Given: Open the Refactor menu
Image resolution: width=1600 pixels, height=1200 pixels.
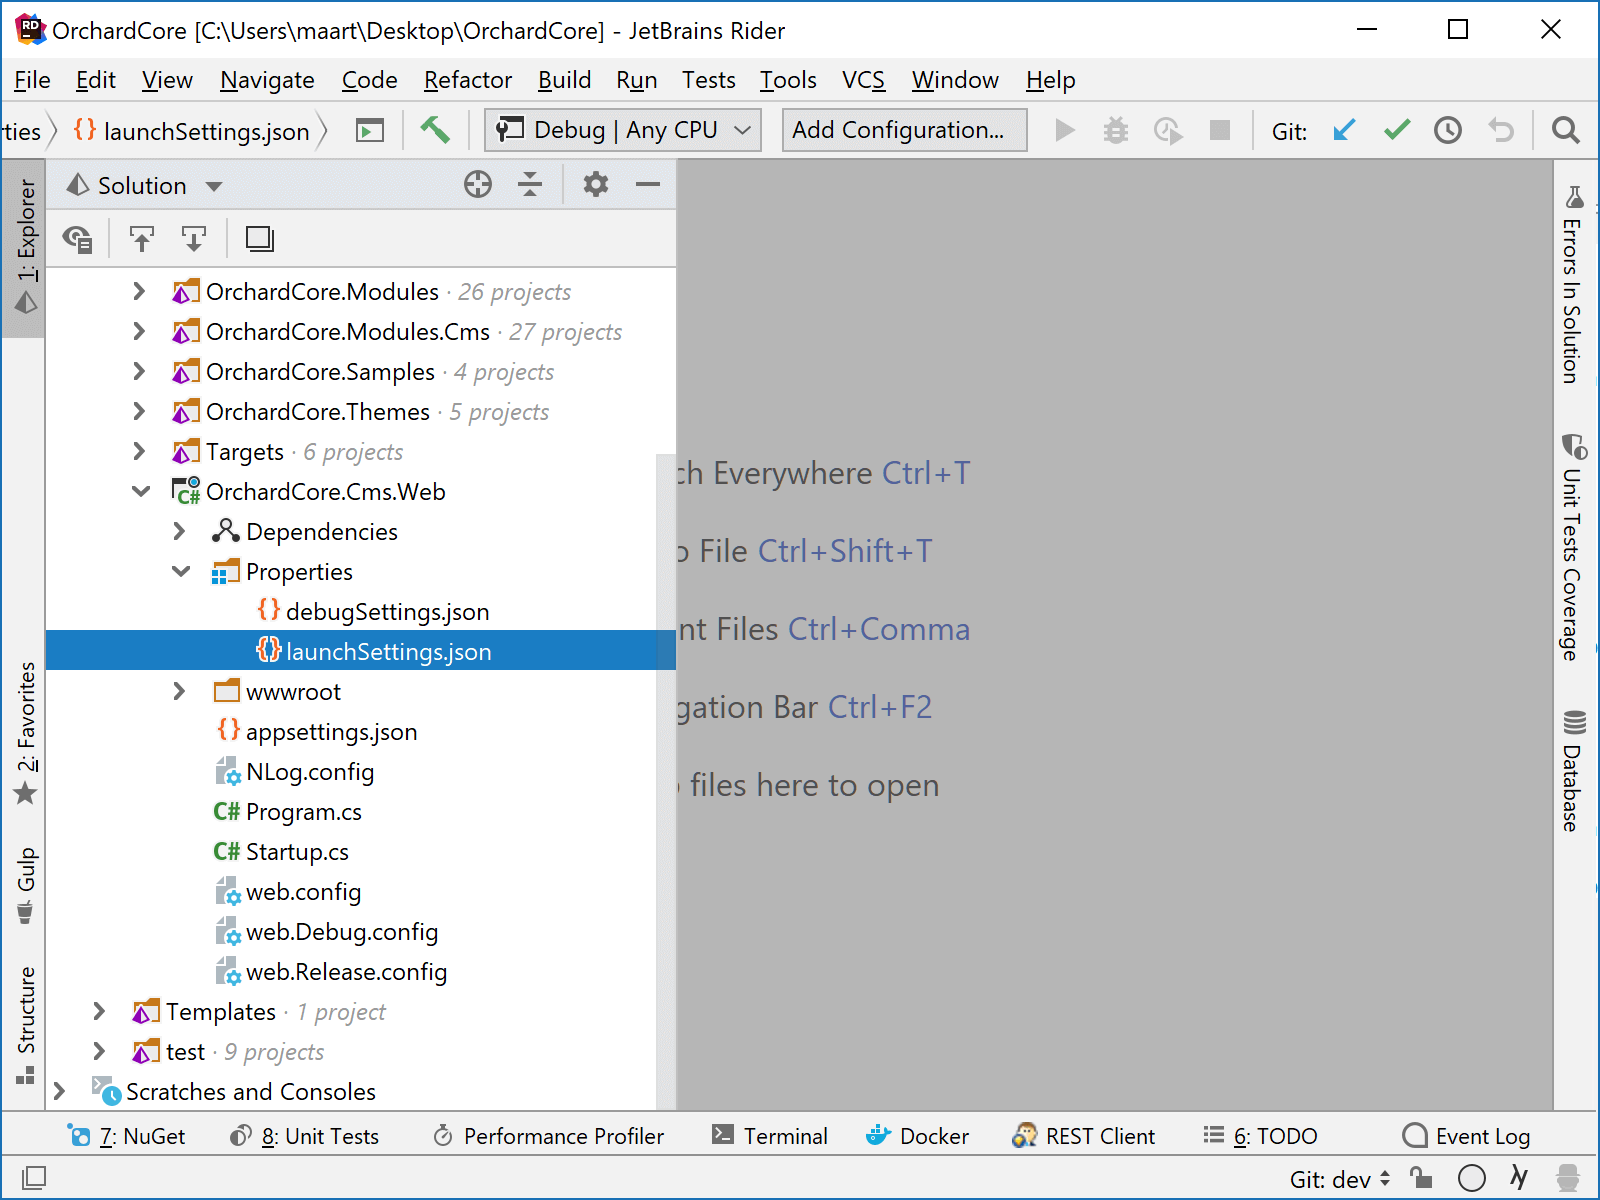Looking at the screenshot, I should pos(467,80).
